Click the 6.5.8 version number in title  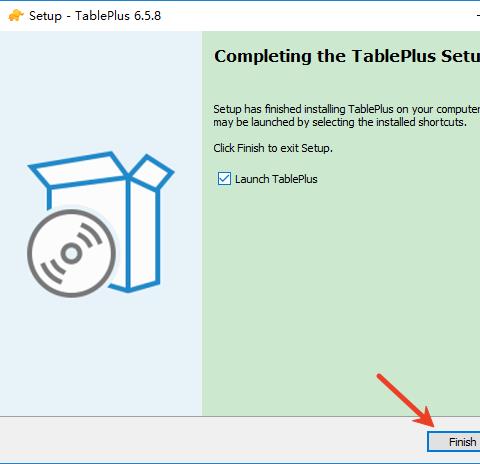148,16
